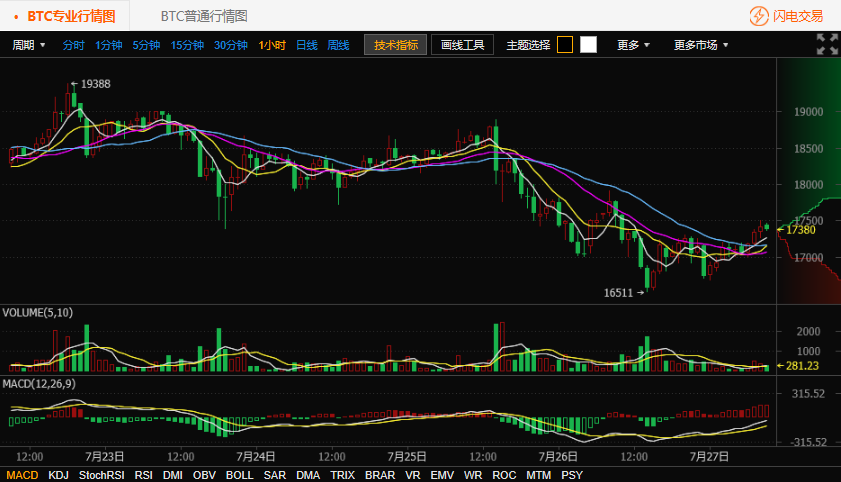Click the 7月25日 date on time axis

tap(407, 457)
